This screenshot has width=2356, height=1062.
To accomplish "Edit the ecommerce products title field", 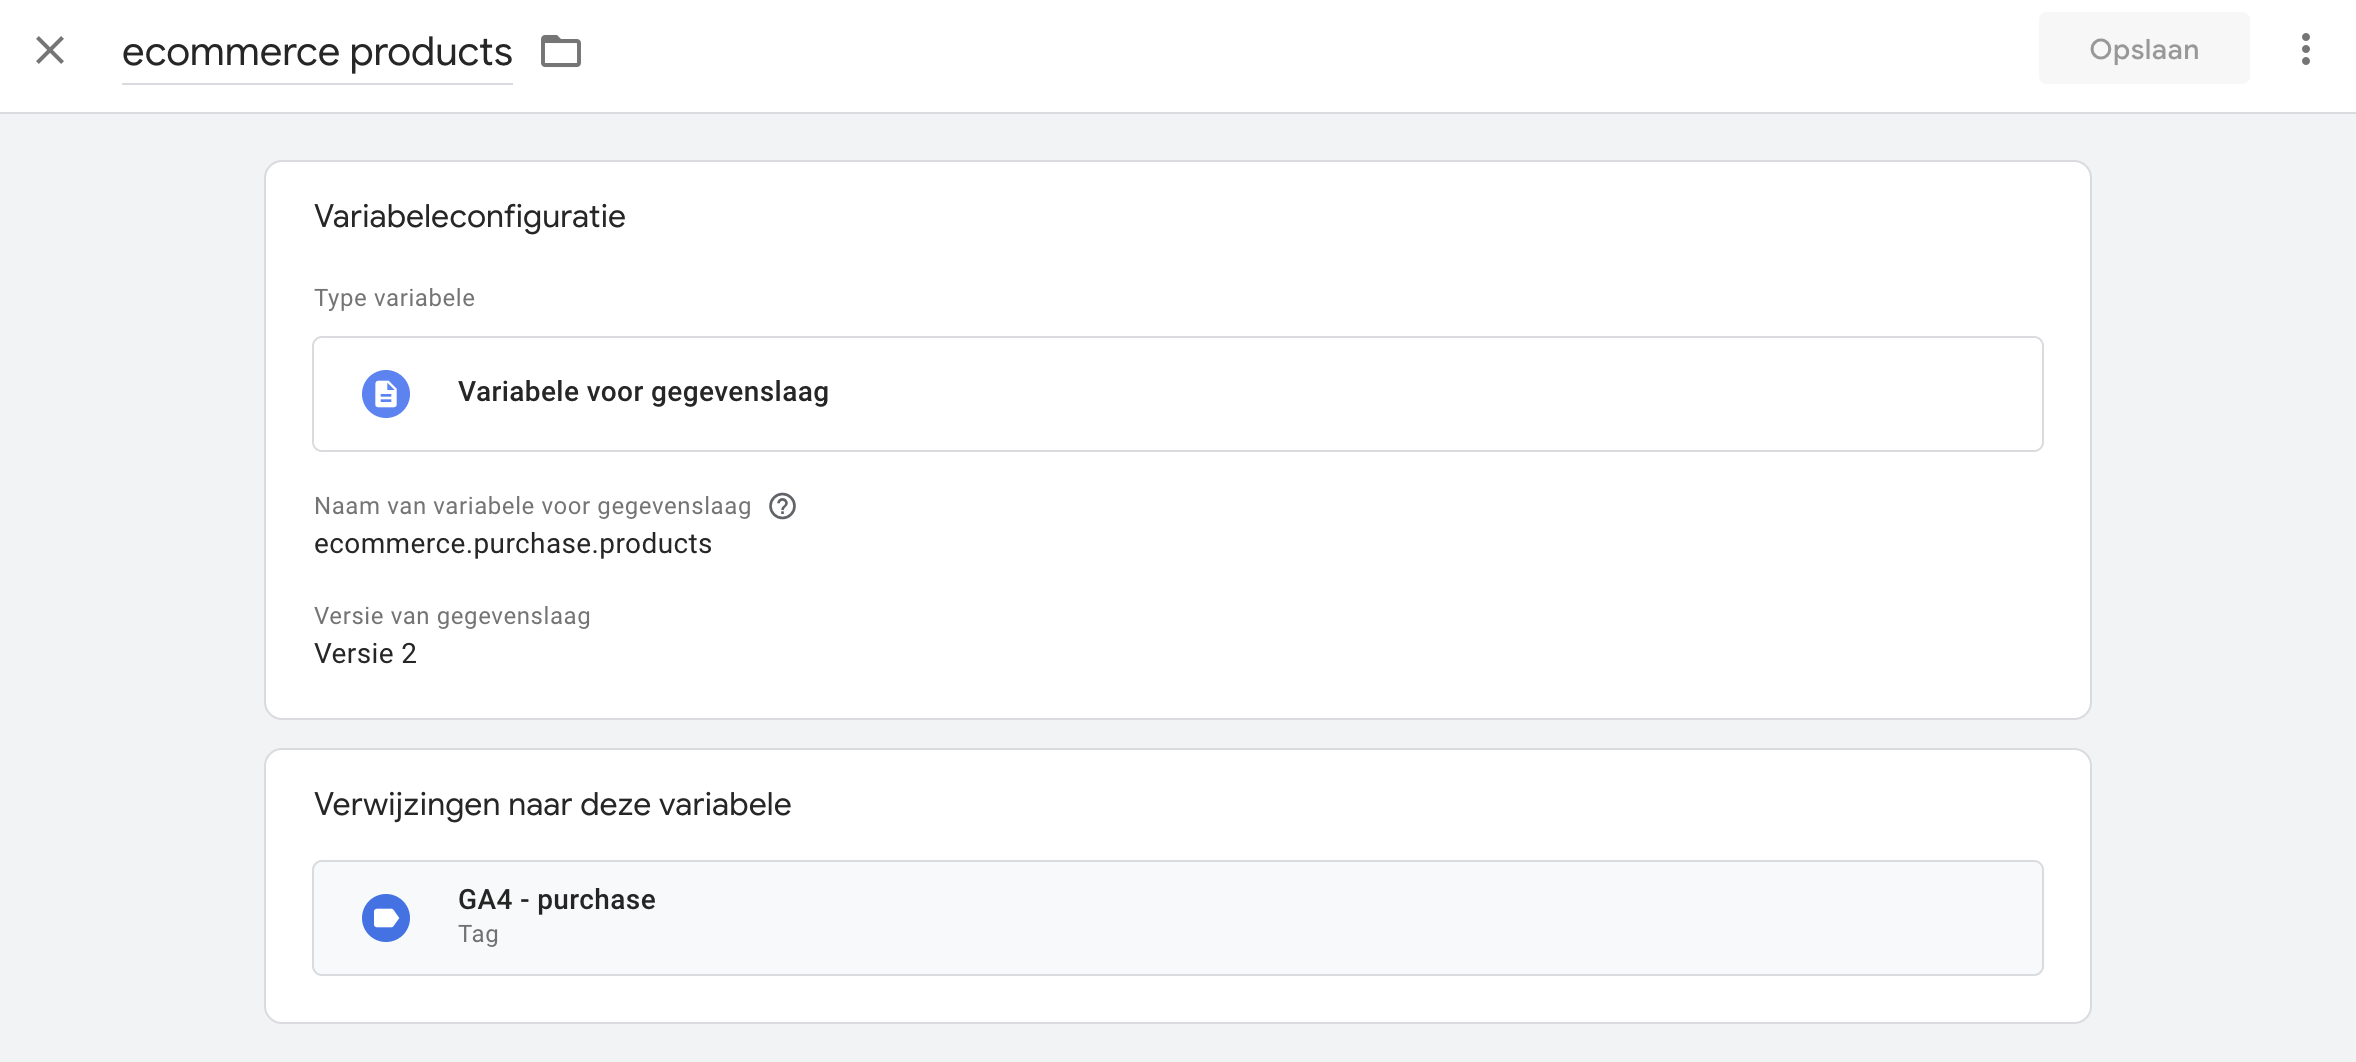I will (x=316, y=50).
